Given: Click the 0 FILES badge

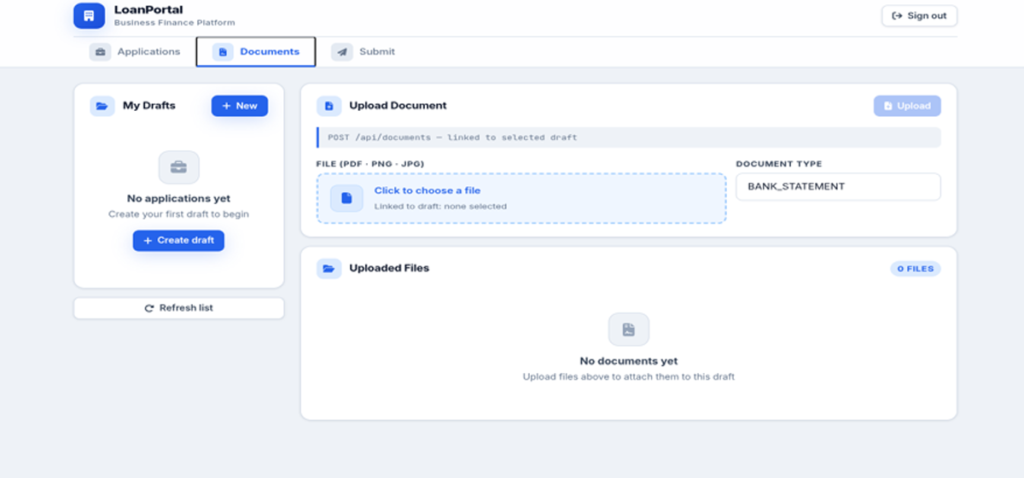Looking at the screenshot, I should pyautogui.click(x=916, y=268).
